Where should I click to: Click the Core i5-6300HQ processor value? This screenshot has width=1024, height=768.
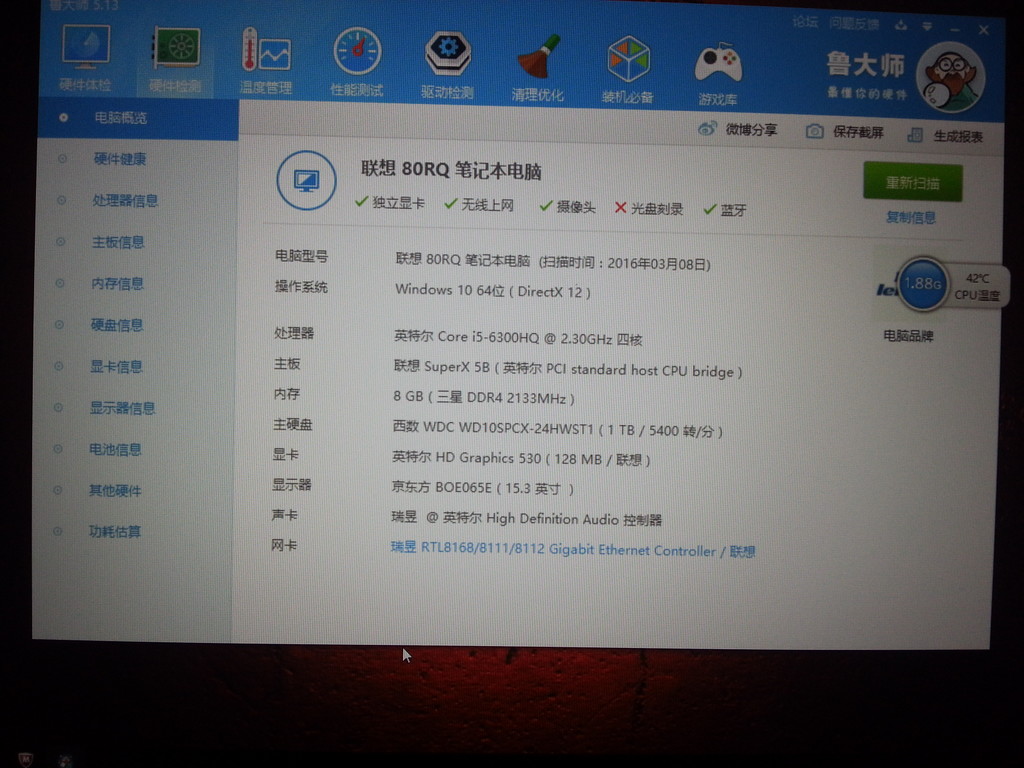518,338
